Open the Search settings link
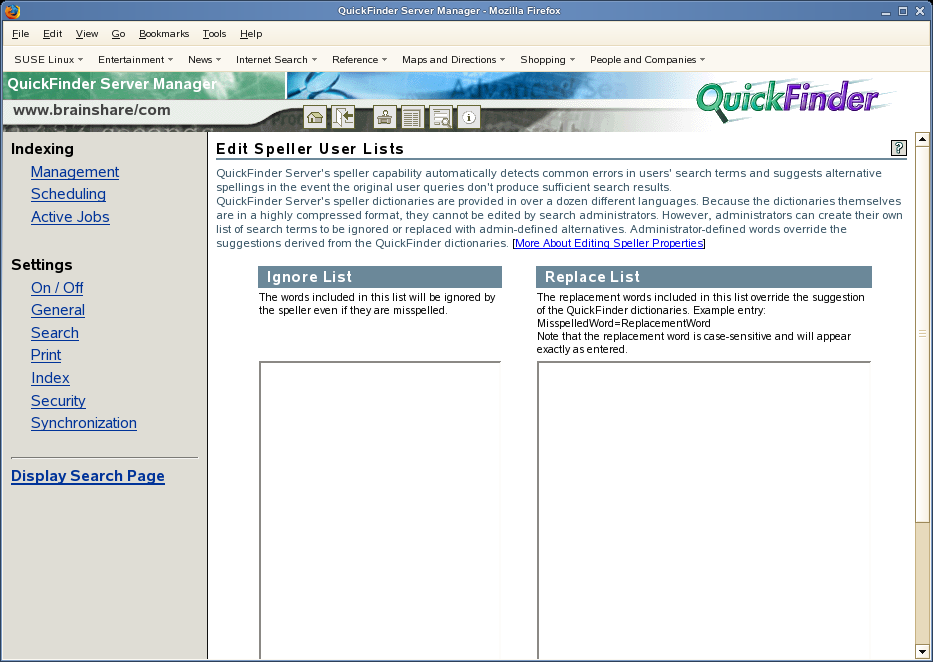The width and height of the screenshot is (933, 662). [55, 333]
